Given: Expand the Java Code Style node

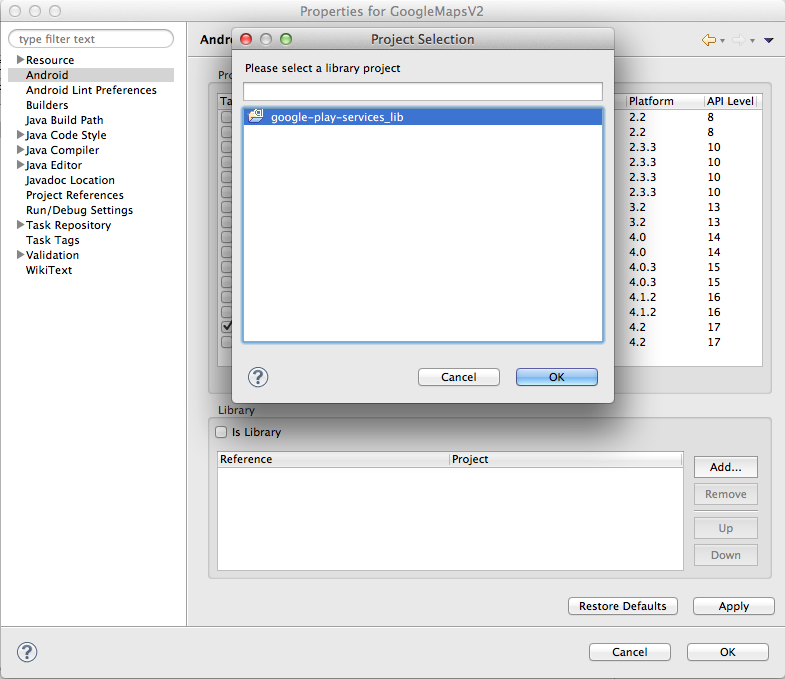Looking at the screenshot, I should (x=20, y=135).
